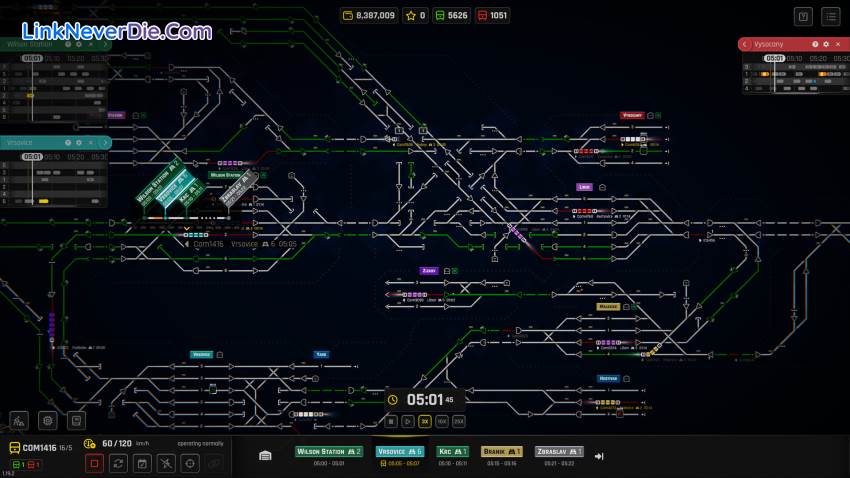Click the Vysocony station label on map
Image resolution: width=850 pixels, height=478 pixels.
point(631,115)
